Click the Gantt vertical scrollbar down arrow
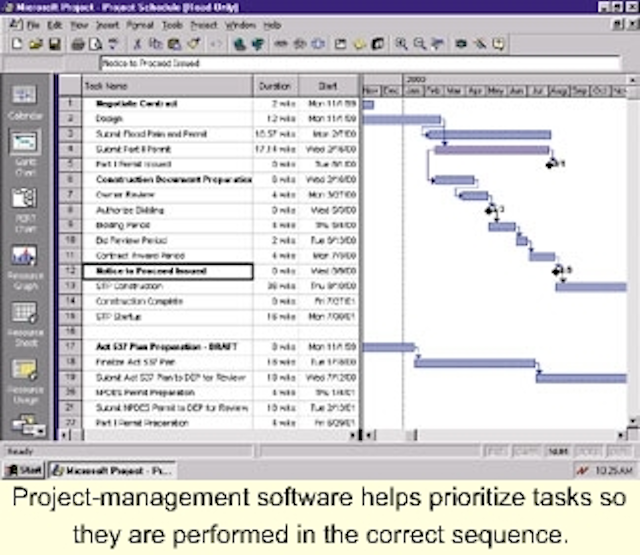 tap(633, 421)
